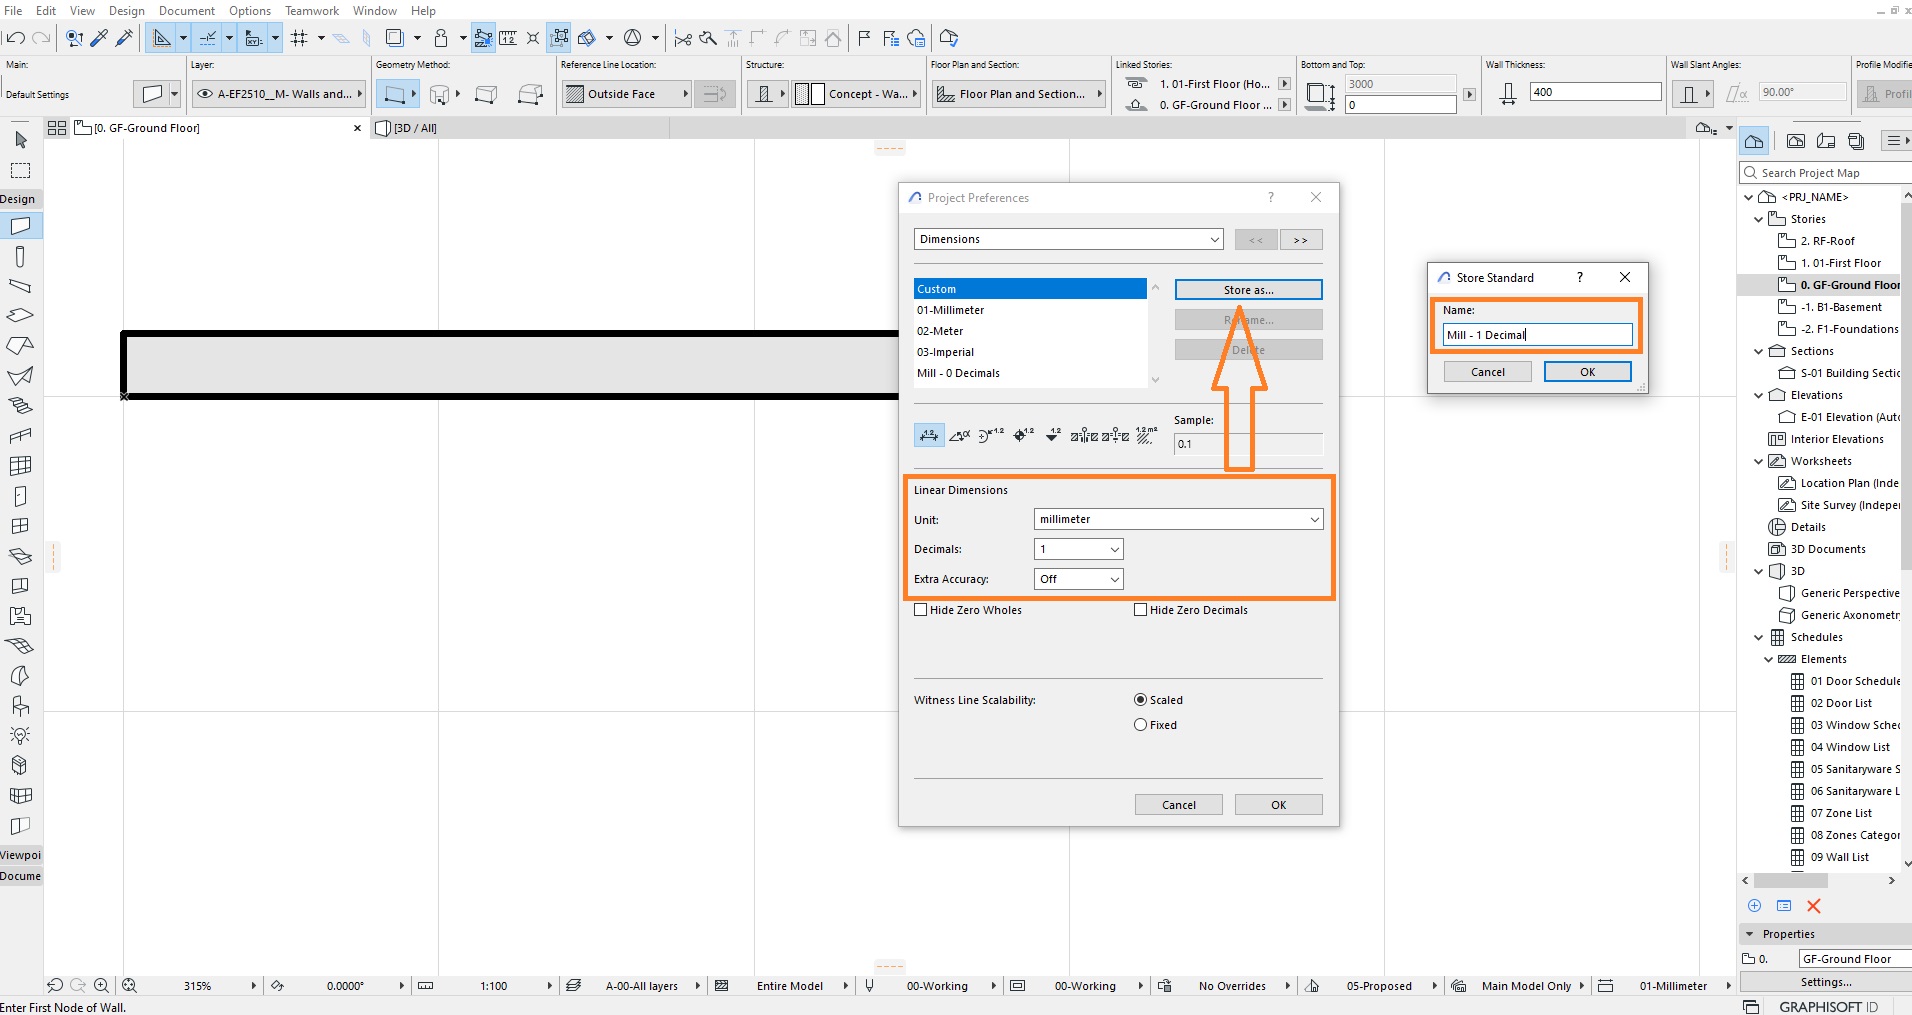Click the red delete X in Navigator
Viewport: 1912px width, 1015px height.
pos(1814,906)
